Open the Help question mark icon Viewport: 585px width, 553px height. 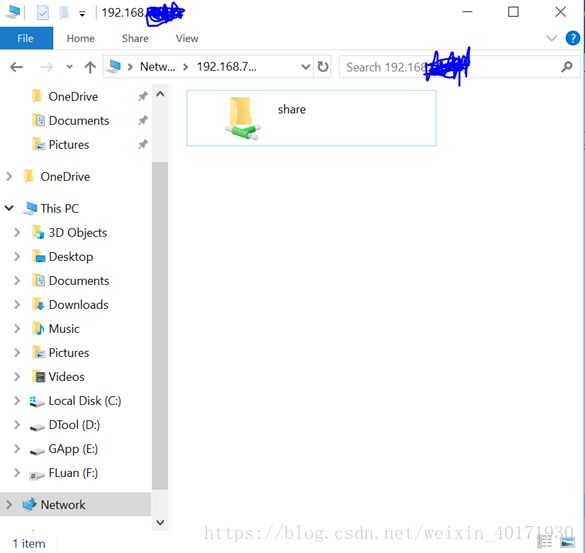click(573, 38)
